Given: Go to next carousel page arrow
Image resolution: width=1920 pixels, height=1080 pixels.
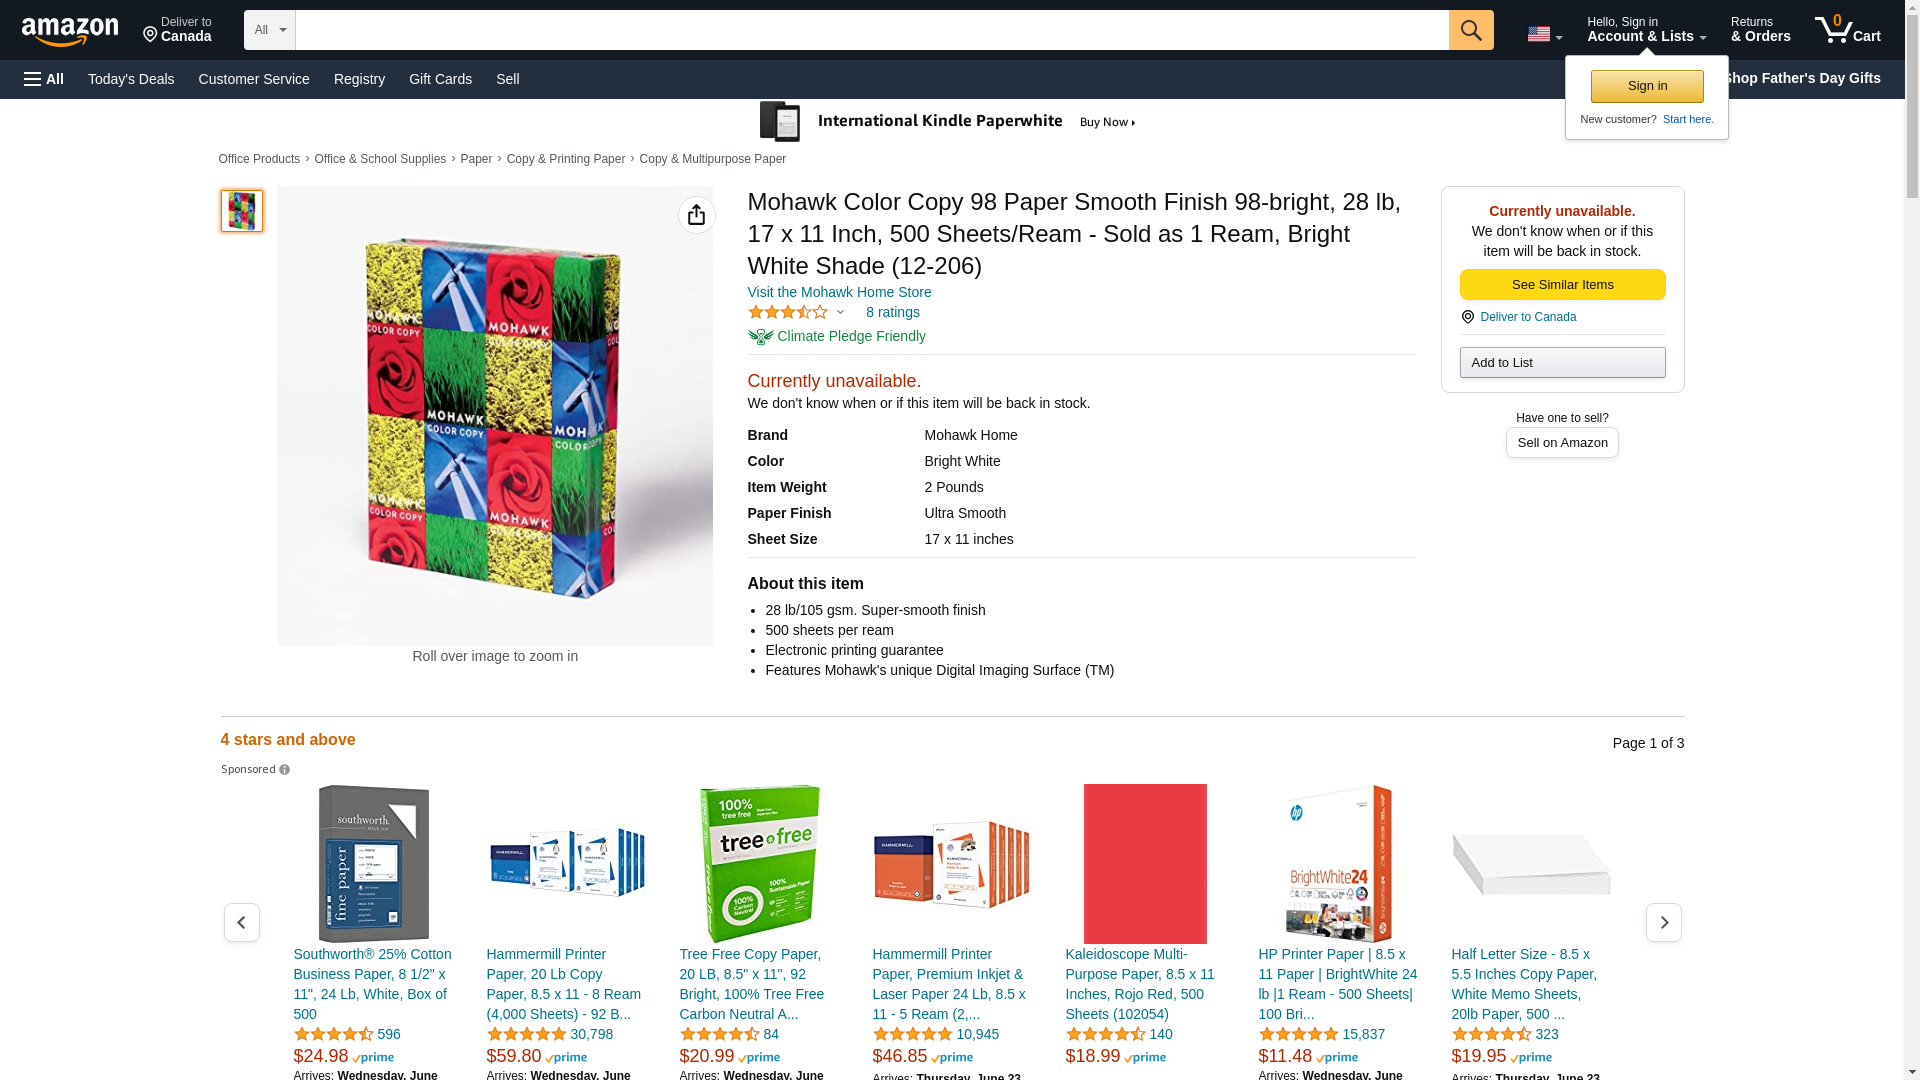Looking at the screenshot, I should (x=1663, y=922).
